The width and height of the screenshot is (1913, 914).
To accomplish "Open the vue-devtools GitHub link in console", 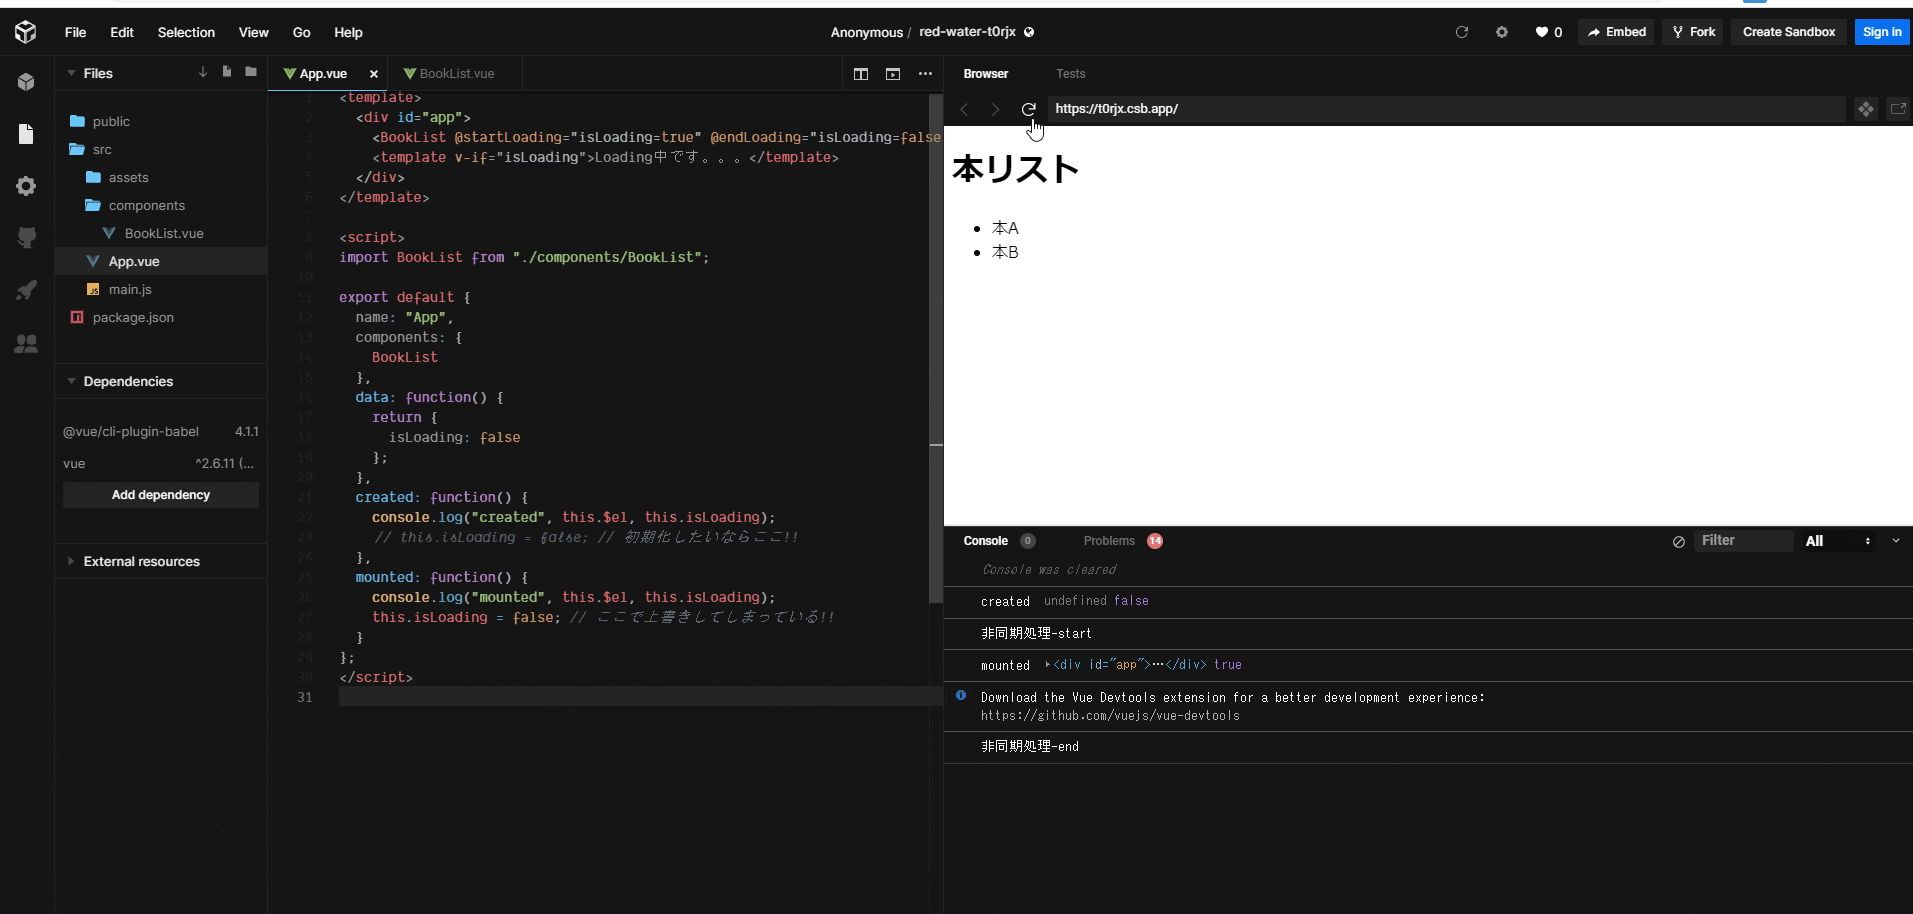I will coord(1110,716).
